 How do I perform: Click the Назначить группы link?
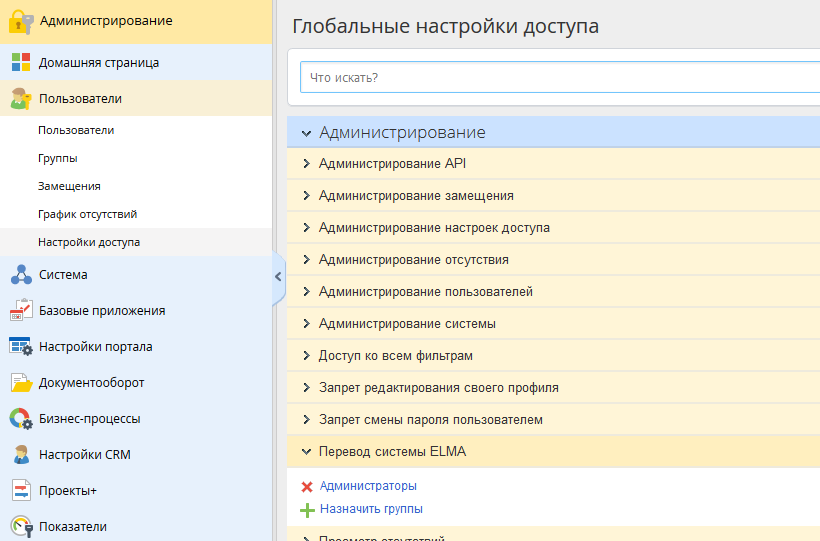click(x=371, y=509)
